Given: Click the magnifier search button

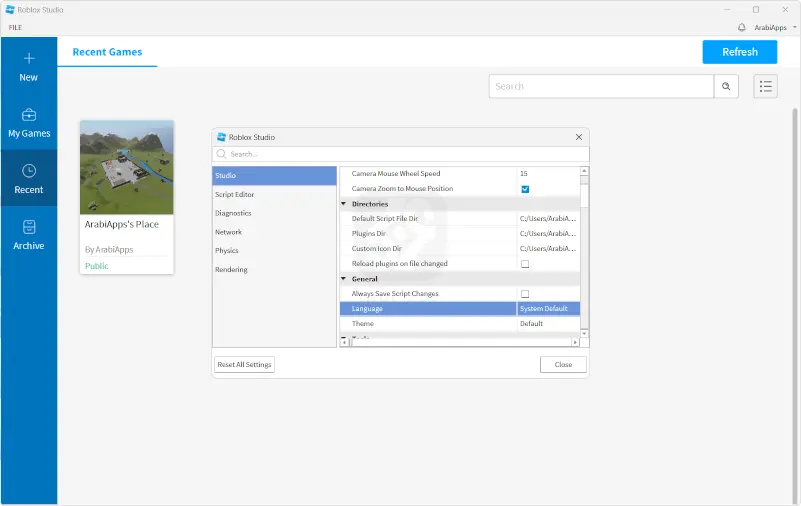Looking at the screenshot, I should pyautogui.click(x=727, y=86).
